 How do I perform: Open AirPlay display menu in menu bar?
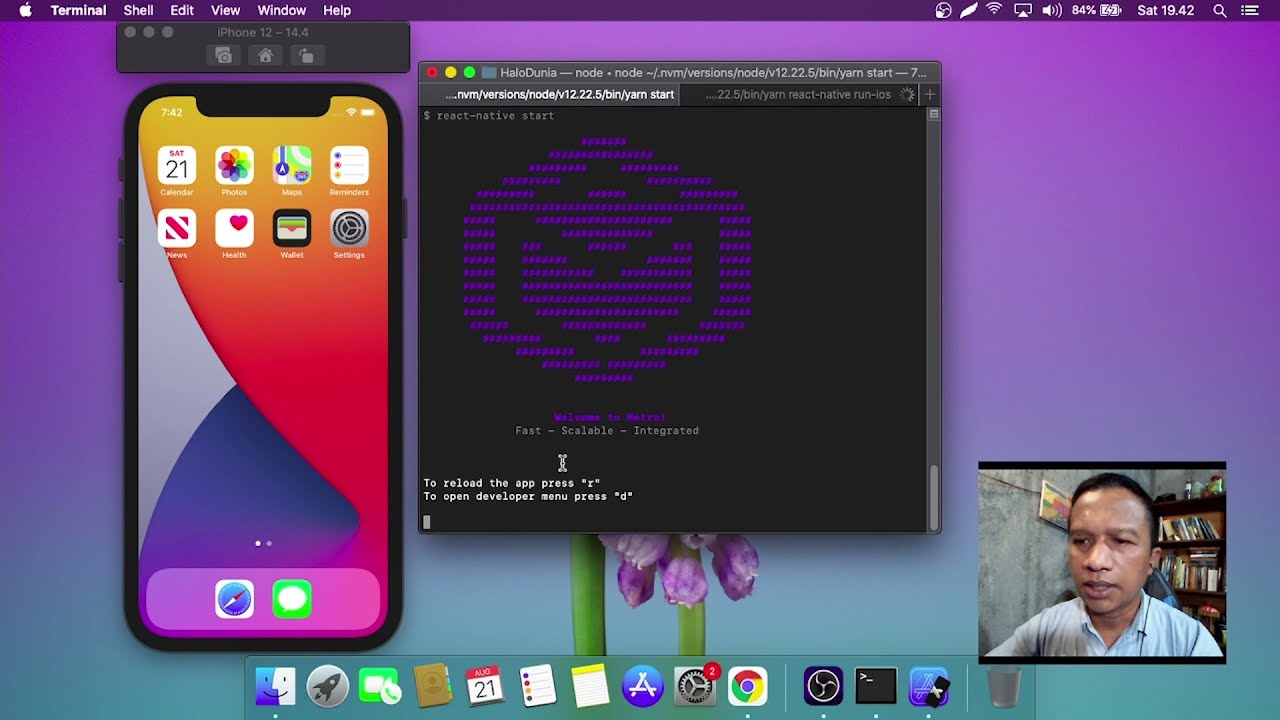click(1022, 10)
